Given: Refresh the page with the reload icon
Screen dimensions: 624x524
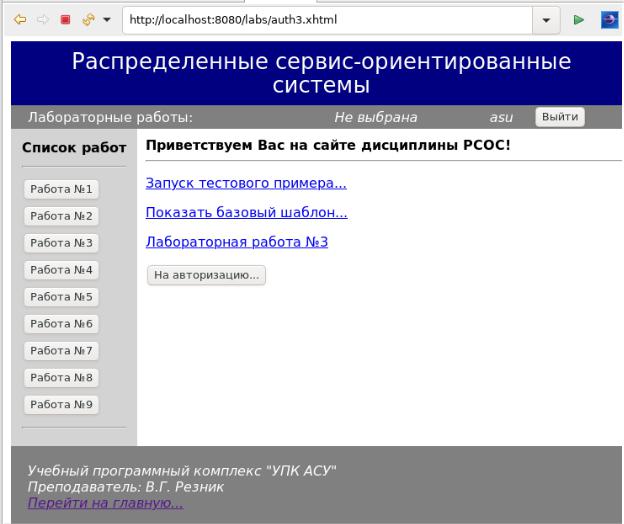Looking at the screenshot, I should coord(88,19).
